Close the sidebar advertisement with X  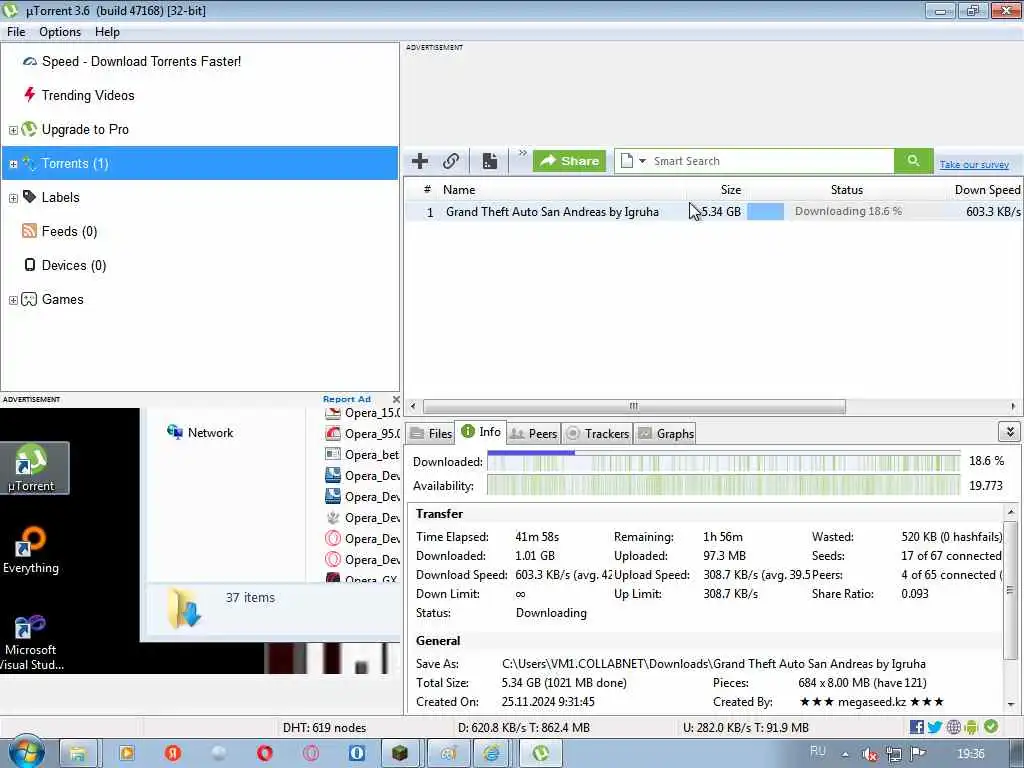(x=396, y=399)
